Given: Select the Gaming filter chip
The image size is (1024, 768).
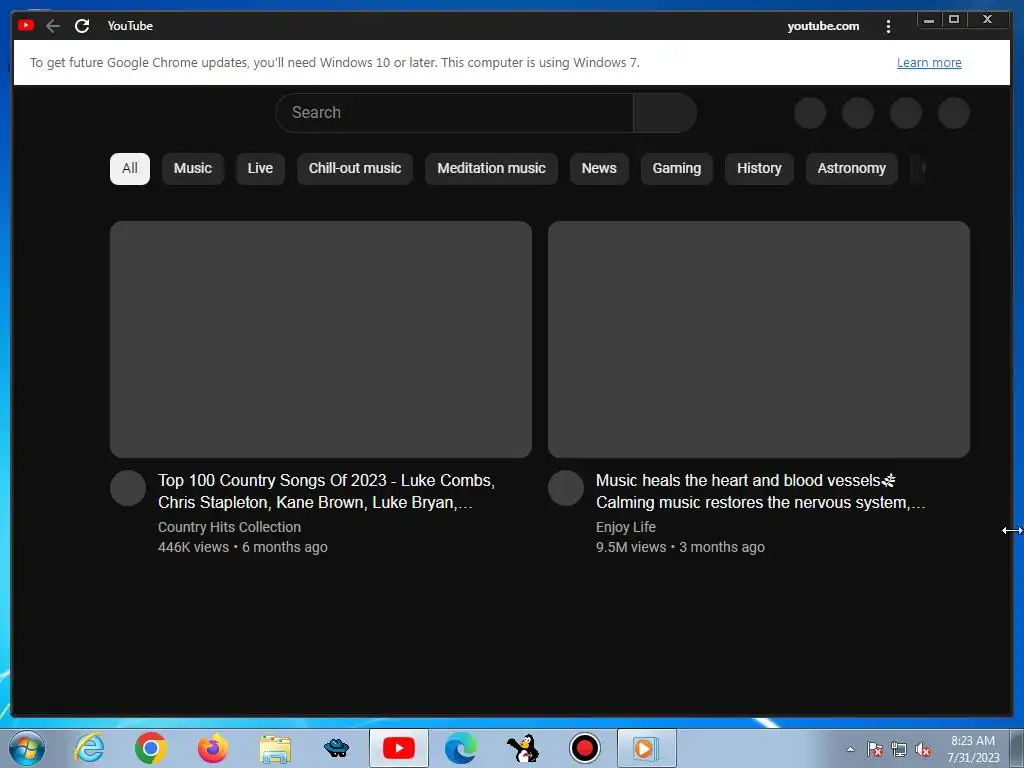Looking at the screenshot, I should click(677, 168).
